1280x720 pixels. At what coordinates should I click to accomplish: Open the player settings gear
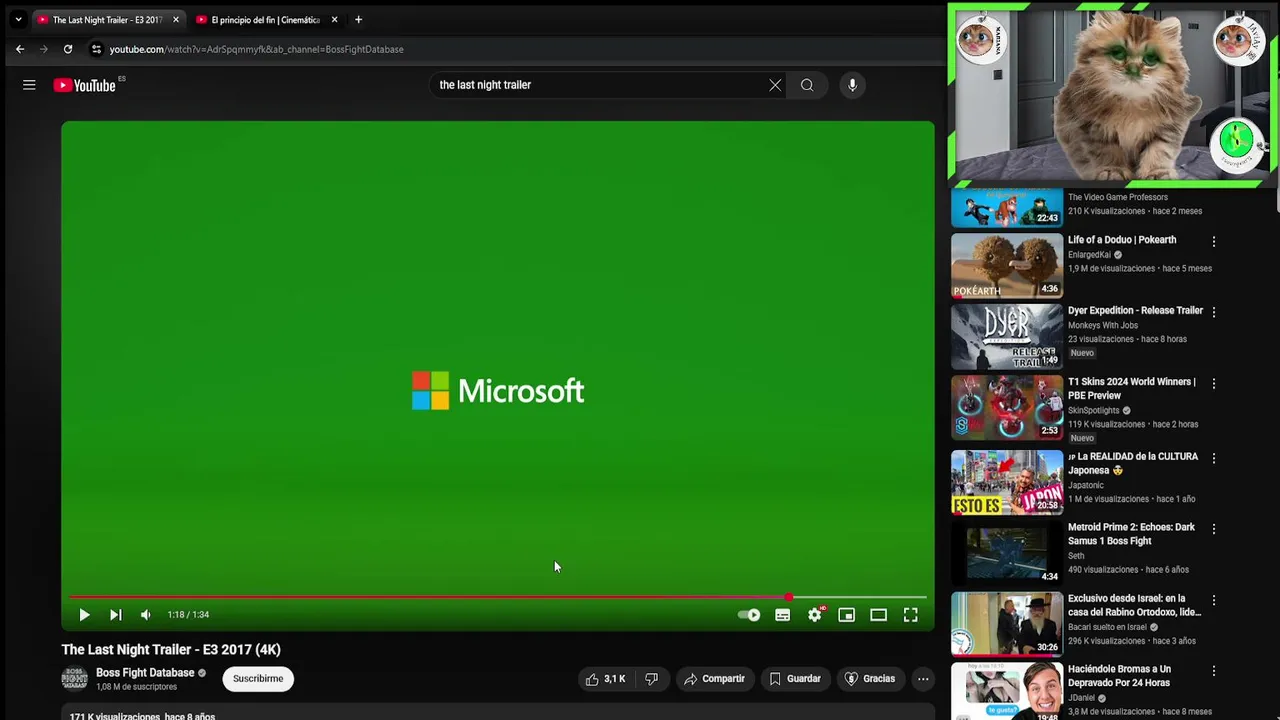pyautogui.click(x=815, y=615)
